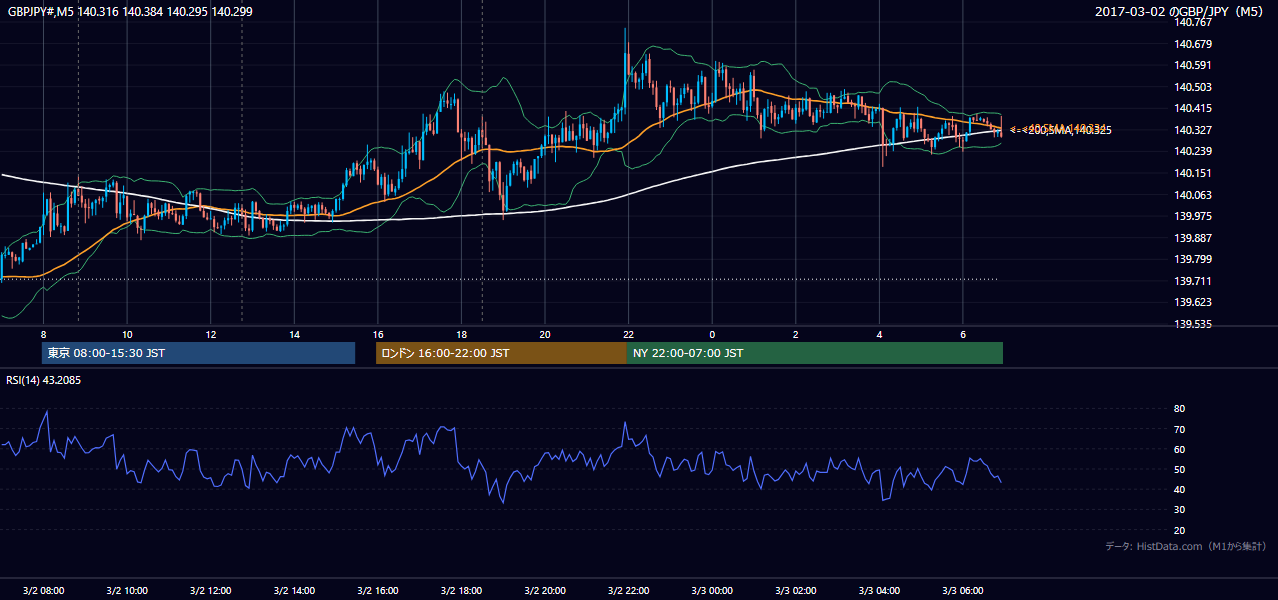The image size is (1278, 600).
Task: Click the 3/2 22:00 bottom time label
Action: [x=628, y=591]
